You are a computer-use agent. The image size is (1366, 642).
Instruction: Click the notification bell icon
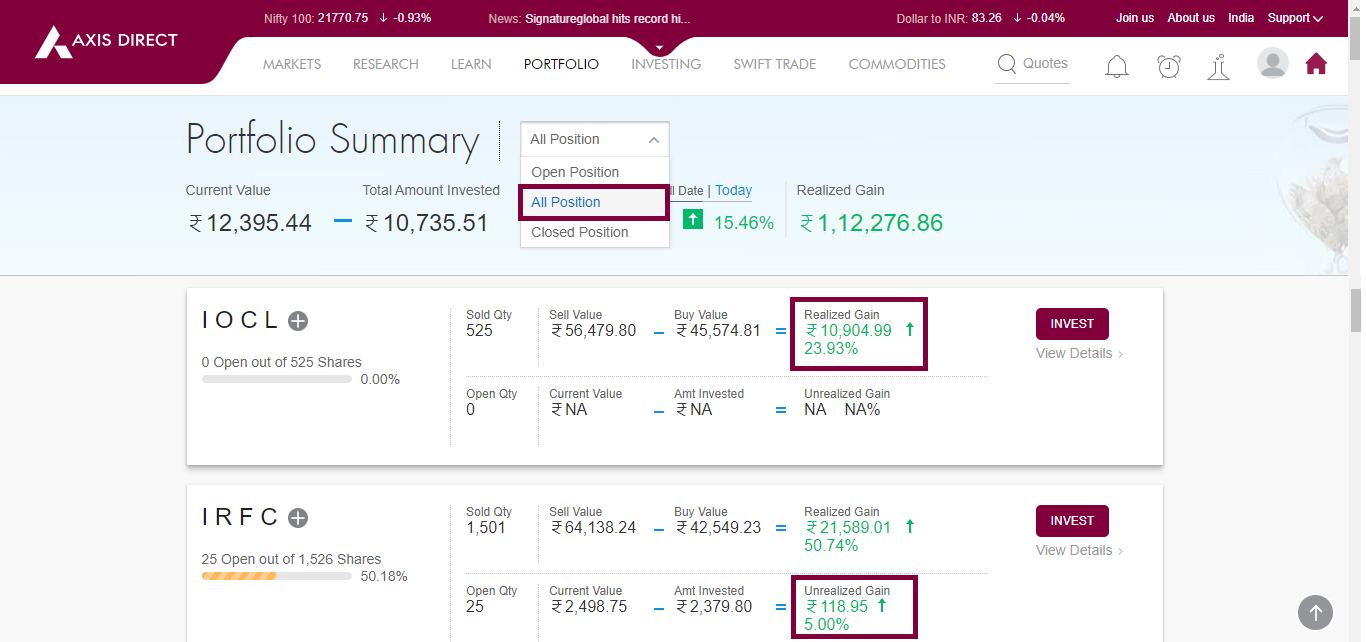[x=1117, y=66]
